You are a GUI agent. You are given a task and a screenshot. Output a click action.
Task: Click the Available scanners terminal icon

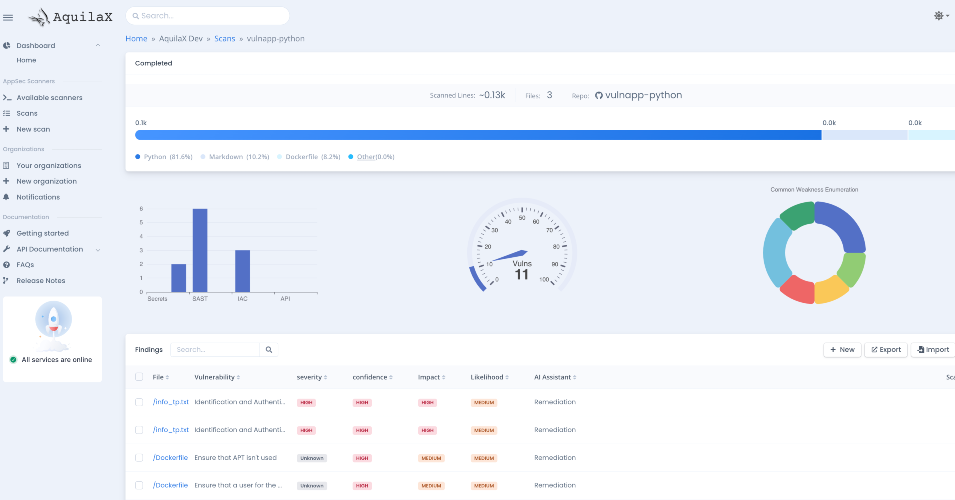pos(7,97)
